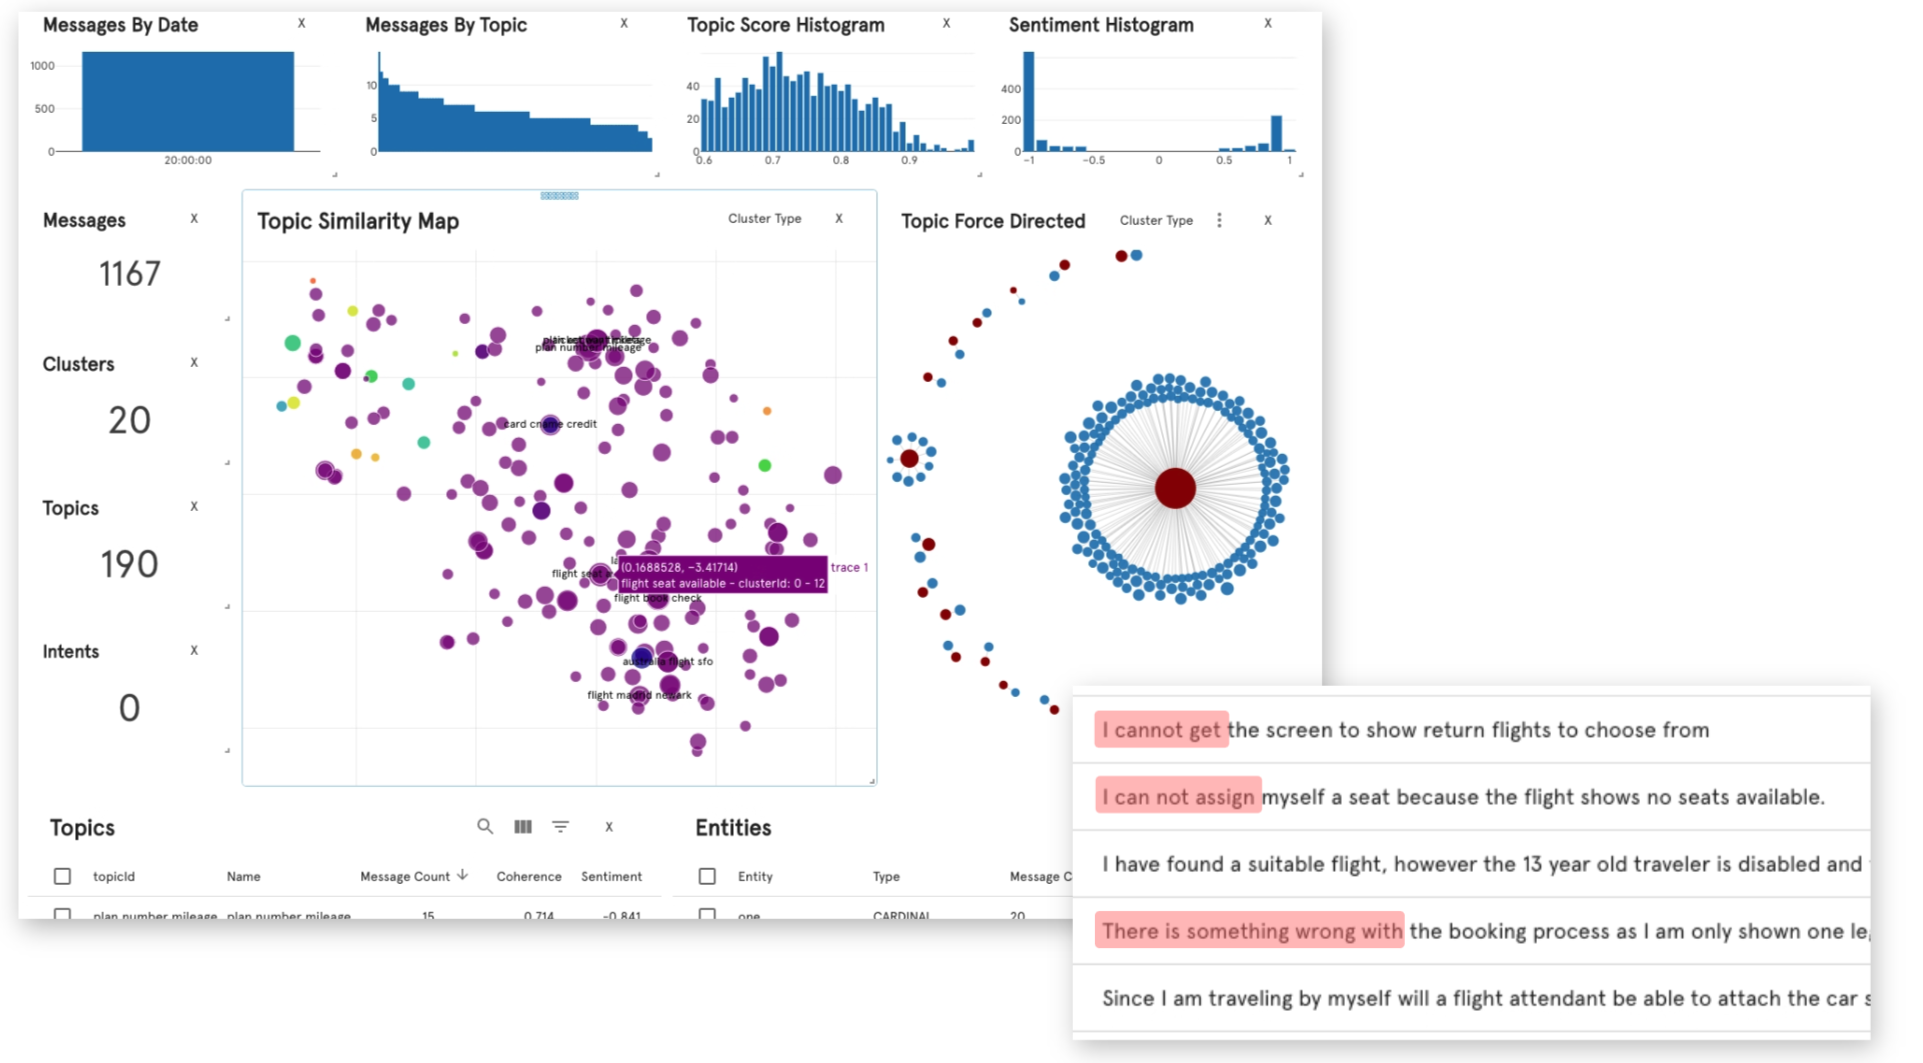This screenshot has width=1923, height=1063.
Task: Grab the drag handle above Topic Similarity Map
Action: [559, 196]
